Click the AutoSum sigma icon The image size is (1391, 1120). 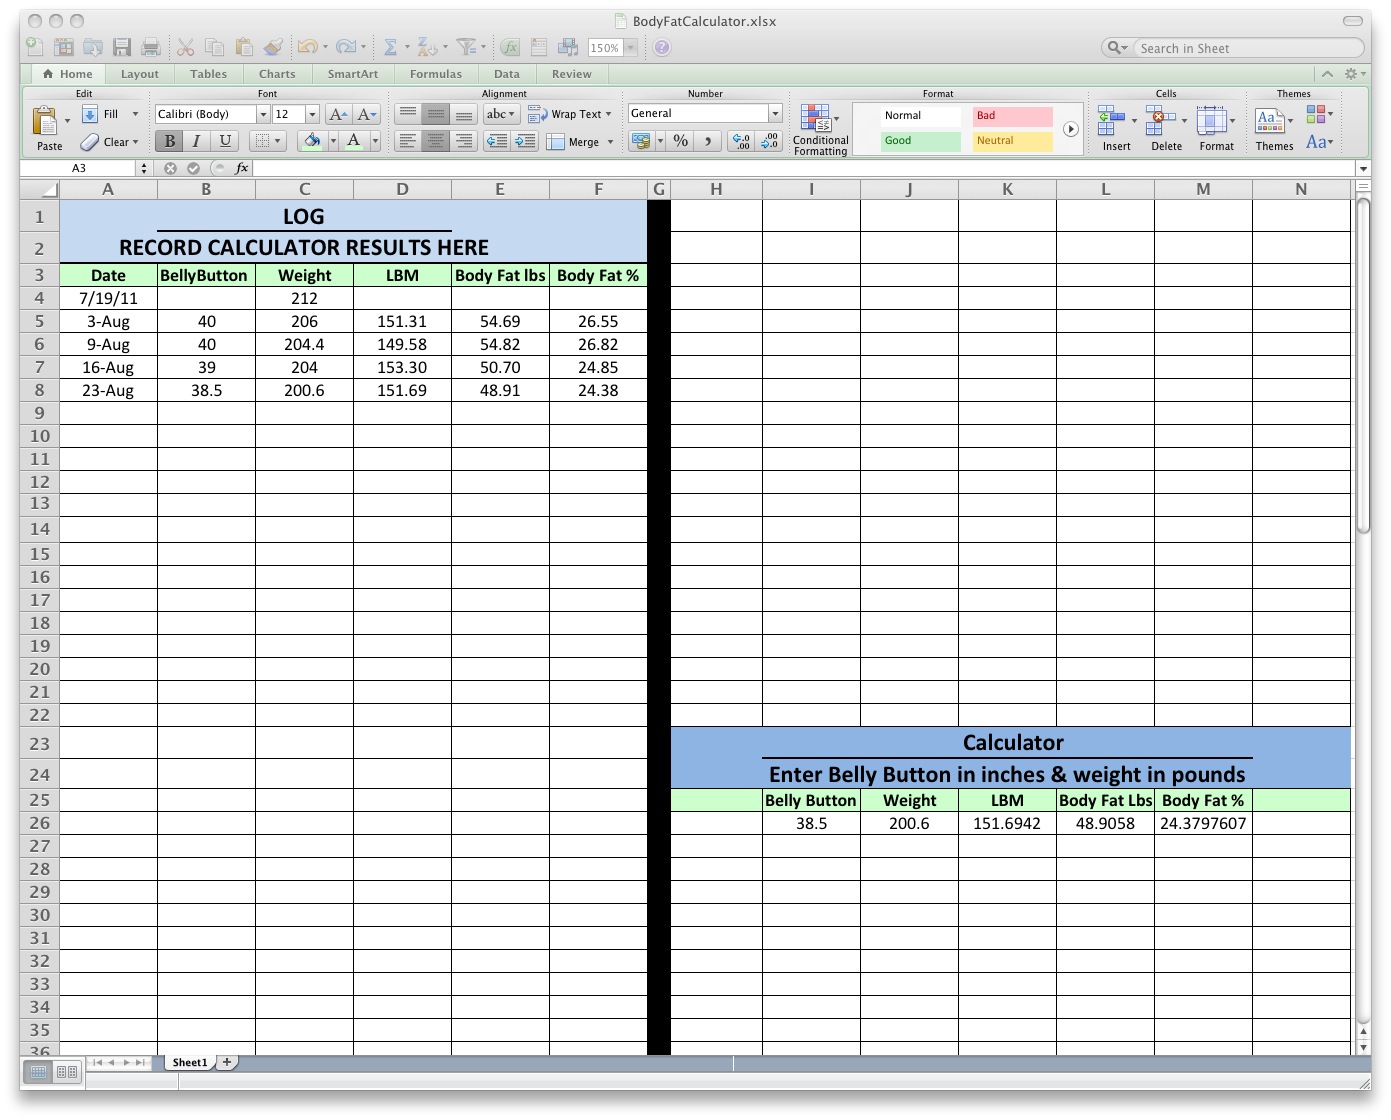[390, 47]
